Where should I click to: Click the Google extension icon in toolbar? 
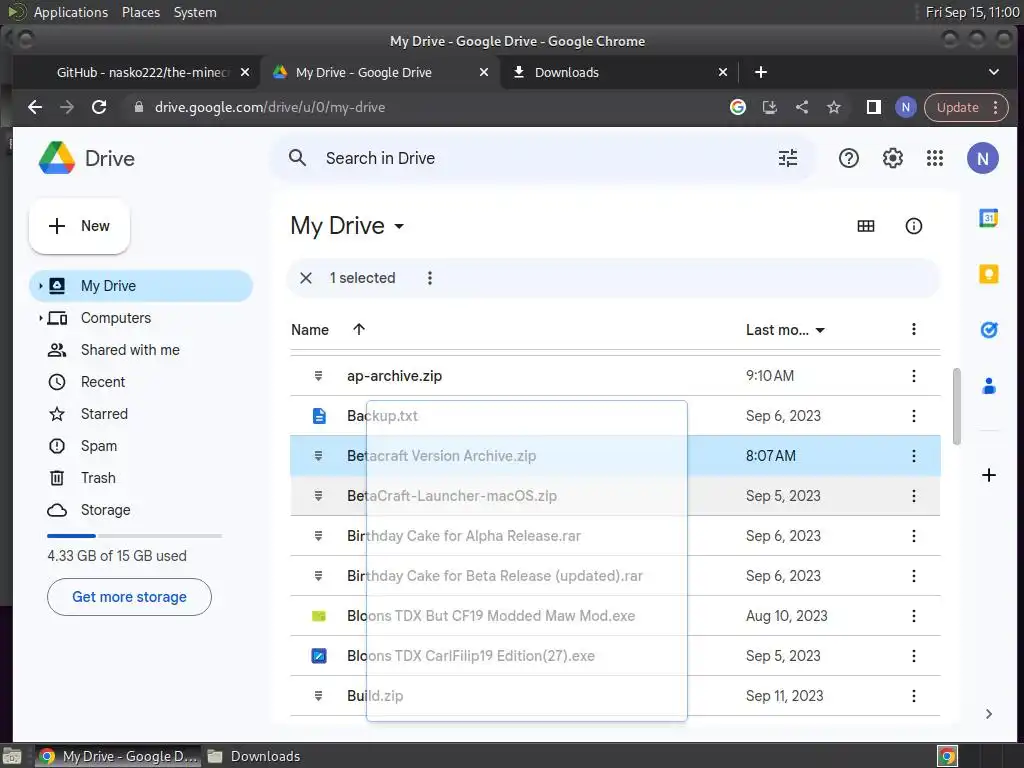pyautogui.click(x=737, y=107)
